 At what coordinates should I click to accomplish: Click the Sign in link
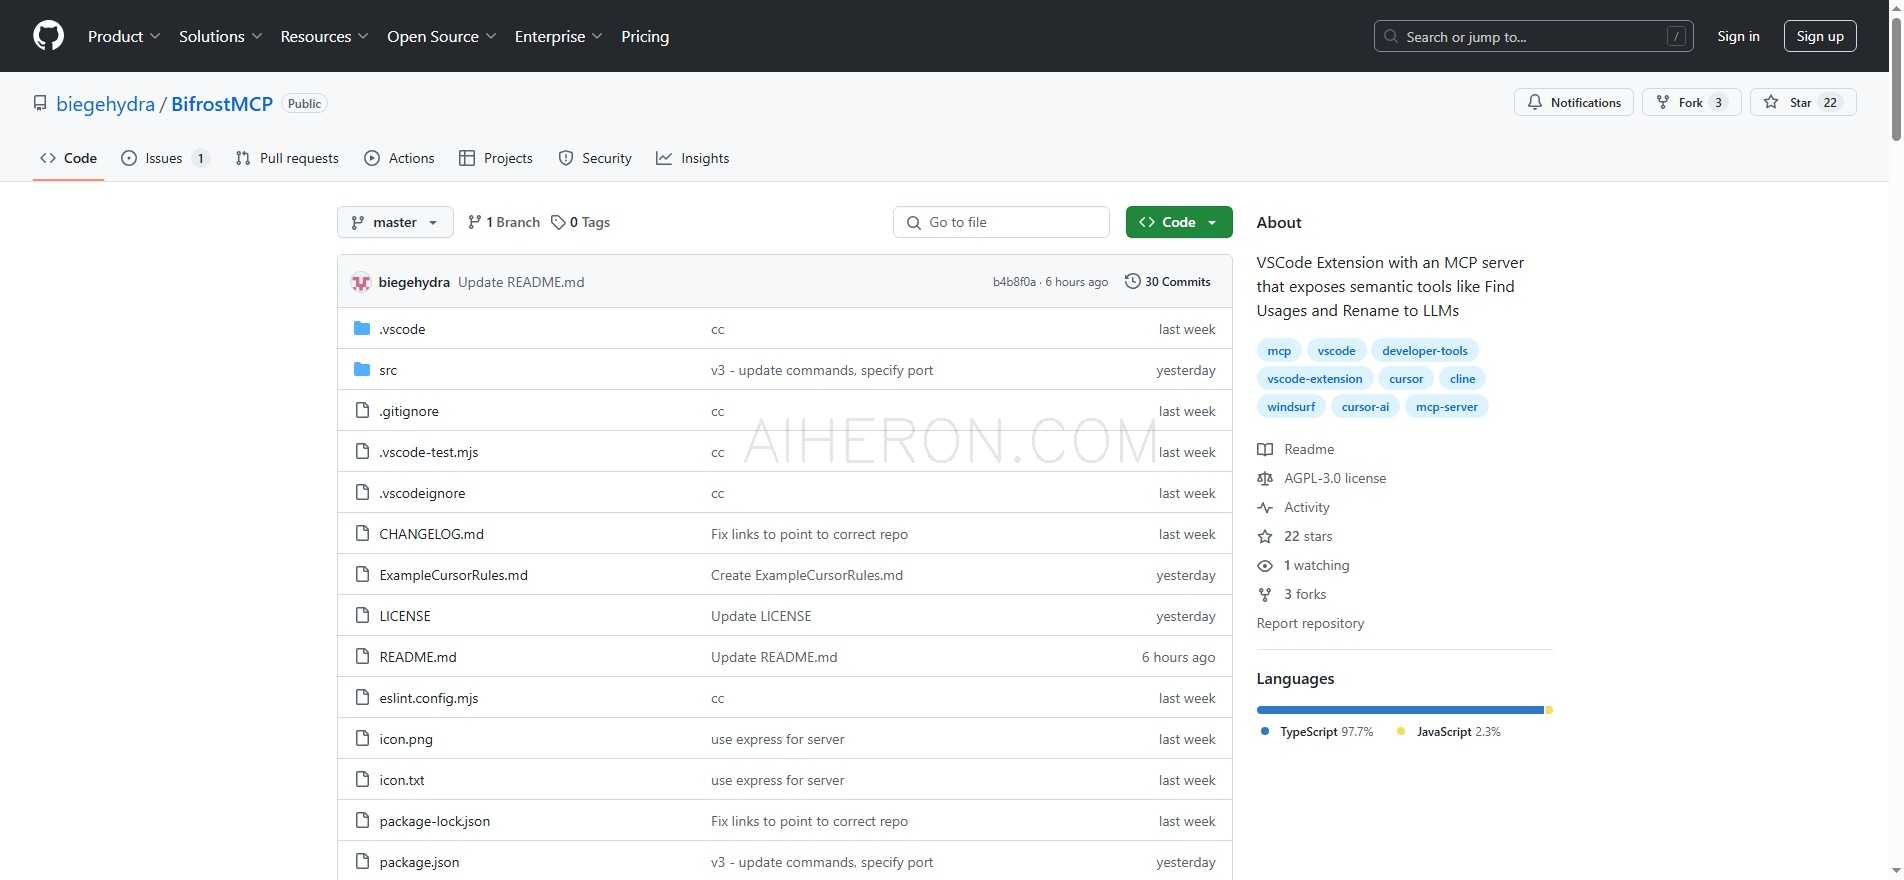click(x=1738, y=36)
